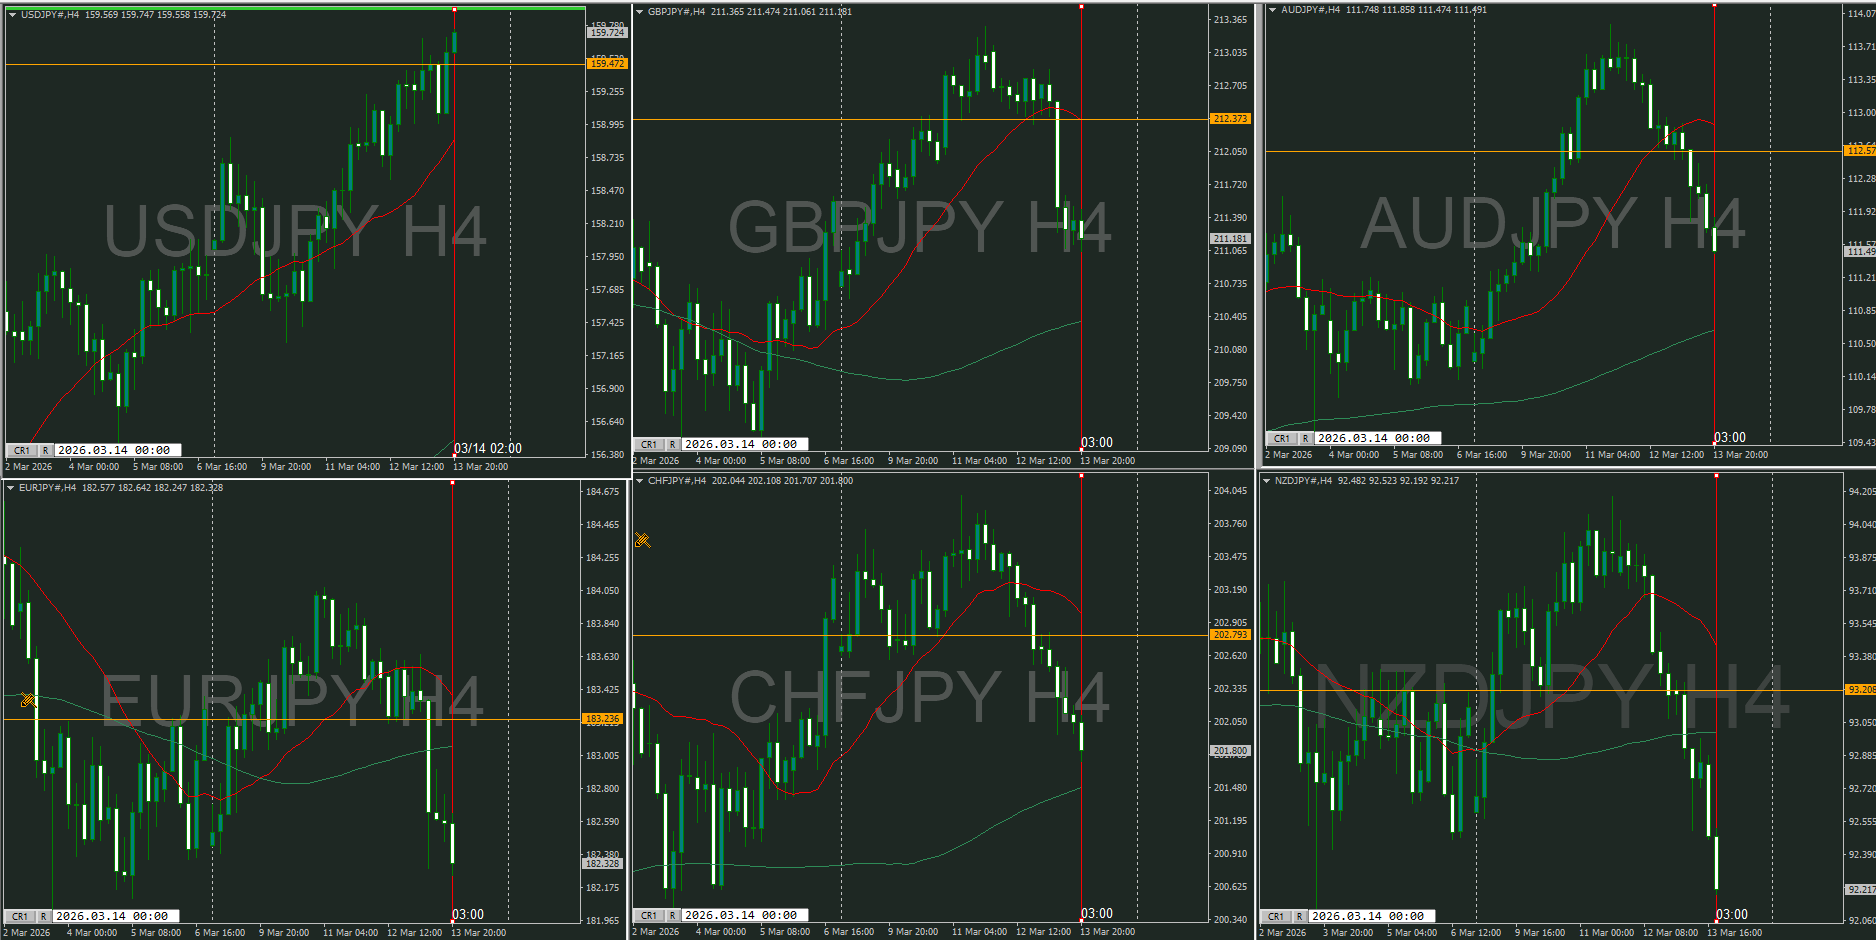Viewport: 1876px width, 940px height.
Task: Select the 202.793 price level label on CHFJPY
Action: click(x=1230, y=635)
